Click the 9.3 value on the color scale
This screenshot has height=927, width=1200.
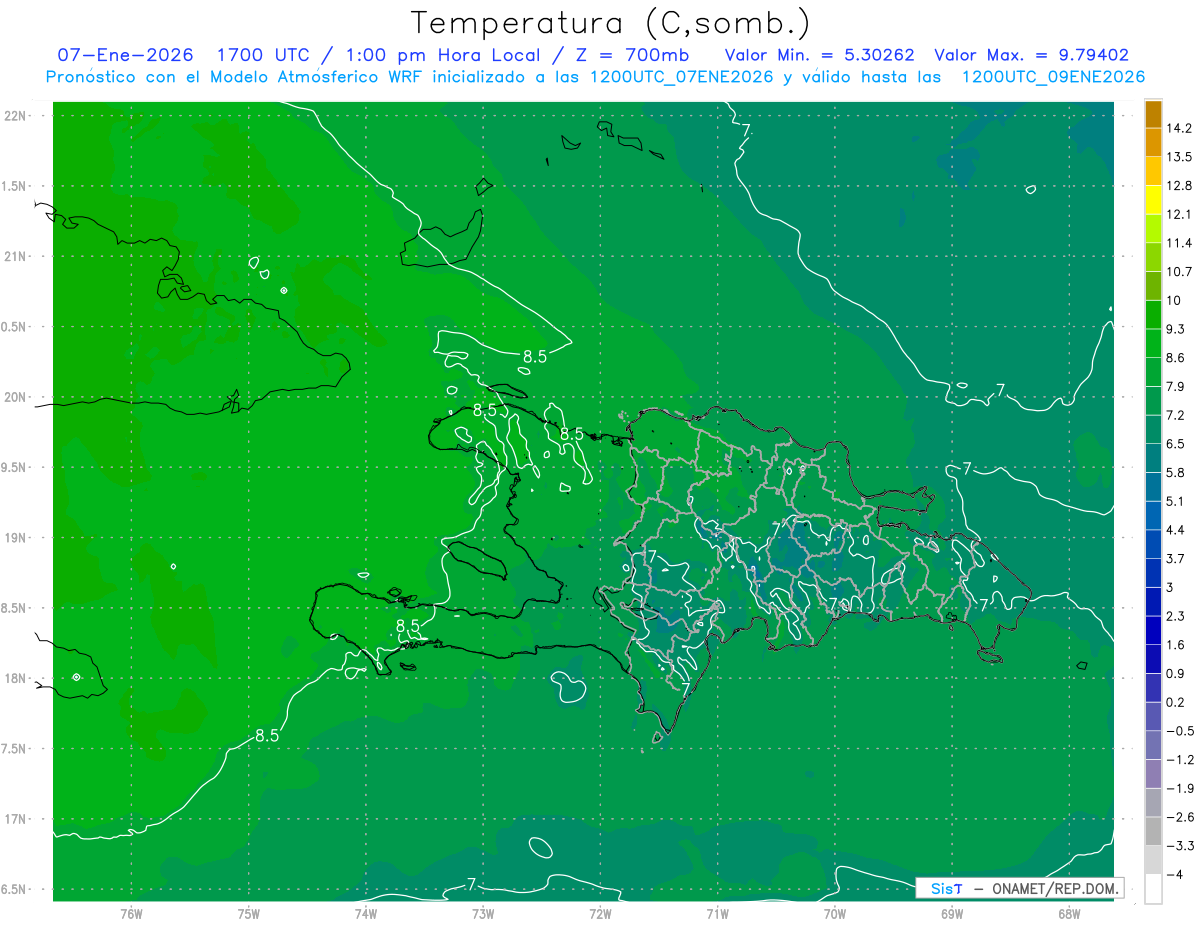[x=1176, y=329]
